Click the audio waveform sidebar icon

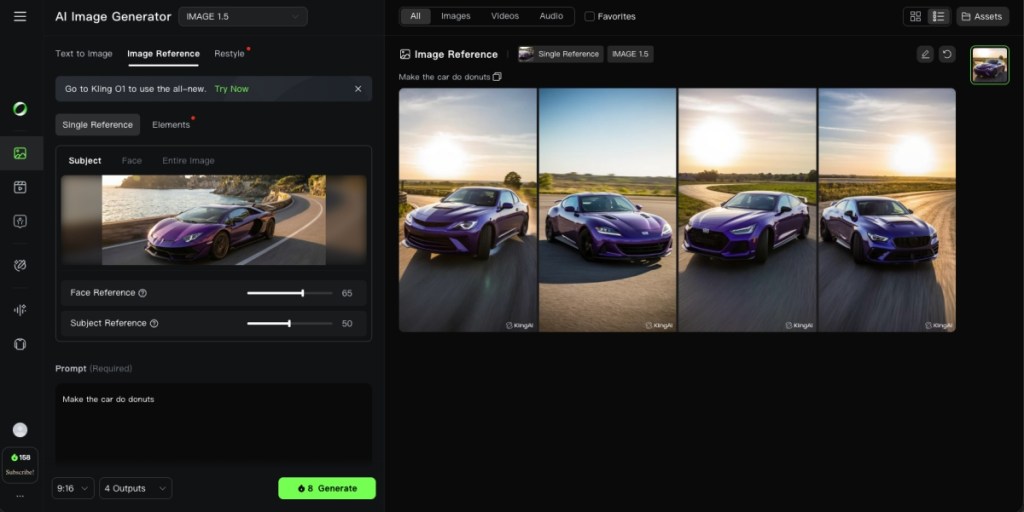point(20,310)
